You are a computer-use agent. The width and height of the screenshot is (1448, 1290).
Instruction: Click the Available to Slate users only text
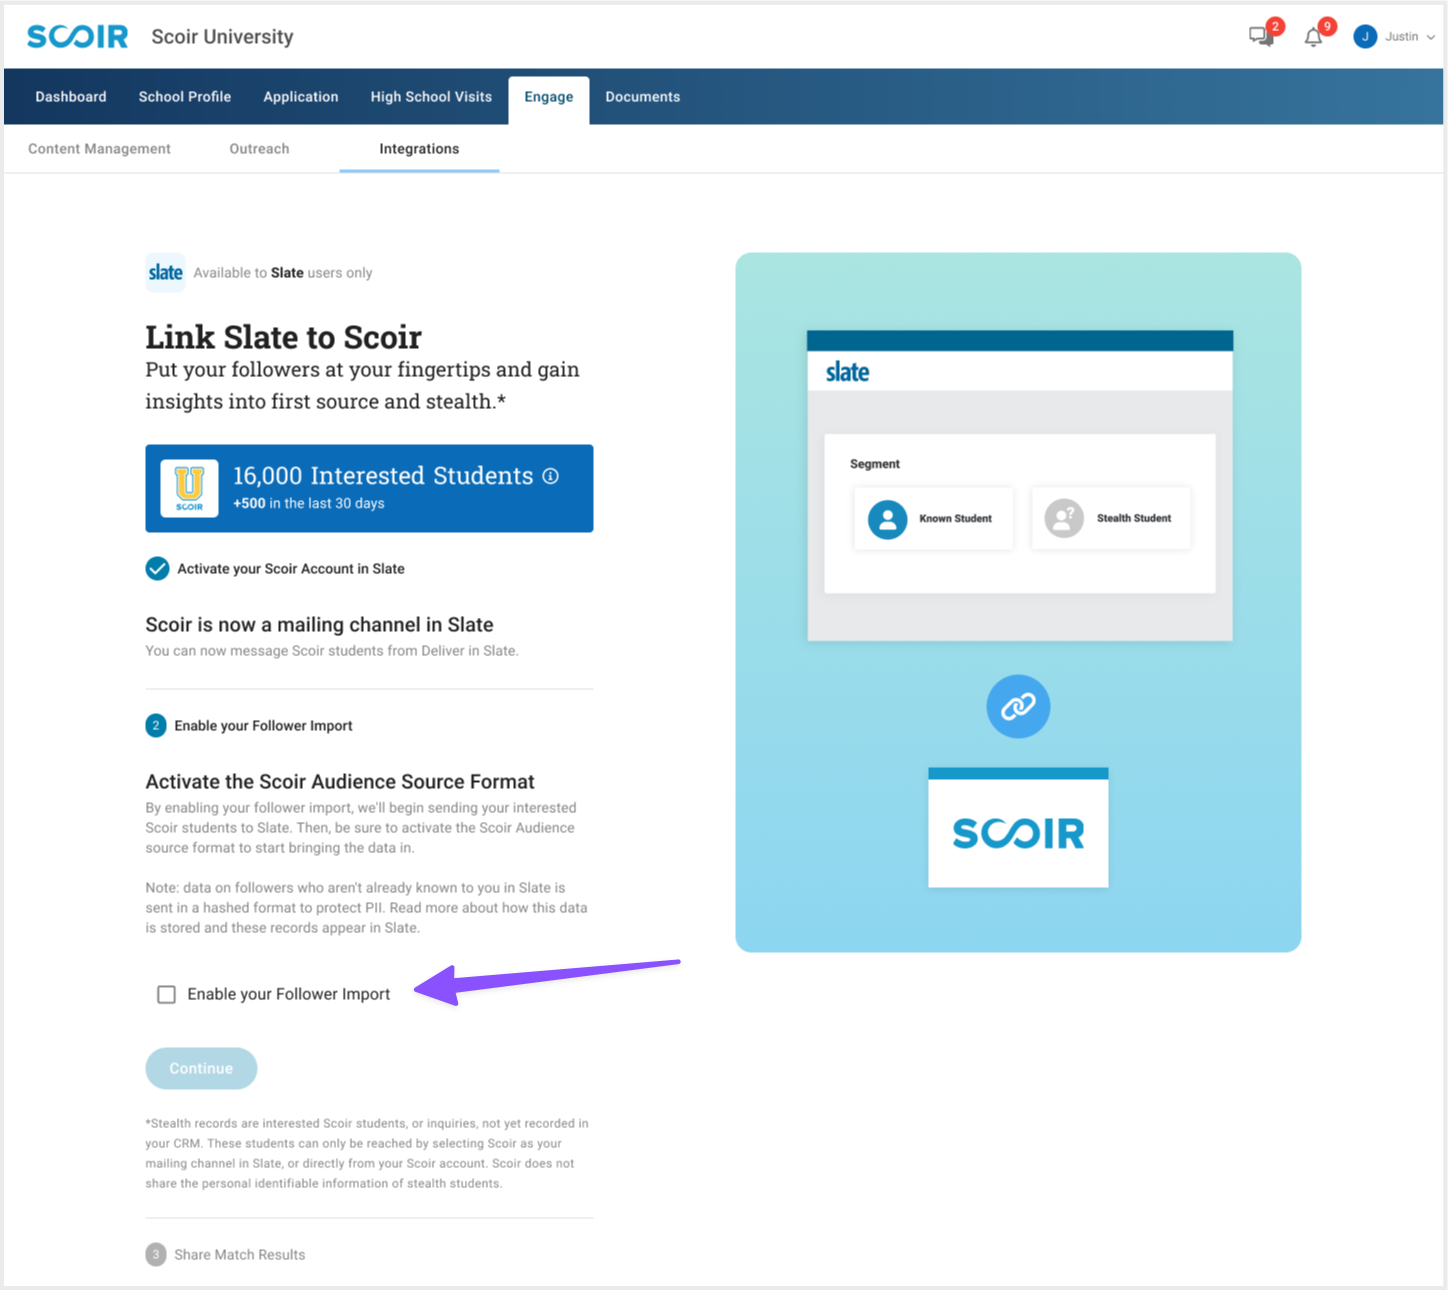click(283, 273)
